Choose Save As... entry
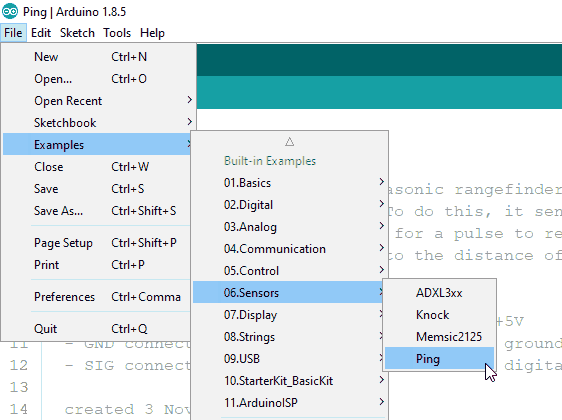Viewport: 562px width, 420px height. (x=97, y=210)
